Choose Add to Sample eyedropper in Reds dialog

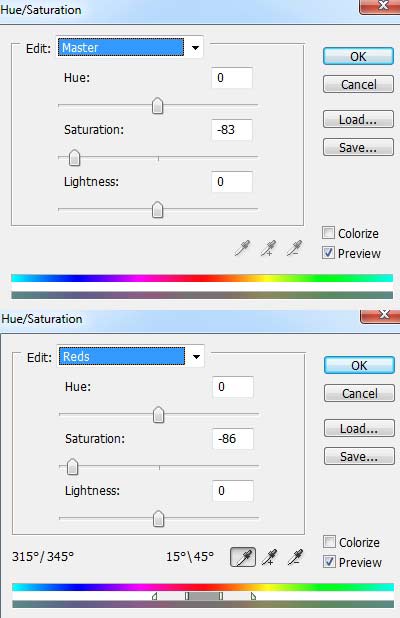(x=270, y=557)
